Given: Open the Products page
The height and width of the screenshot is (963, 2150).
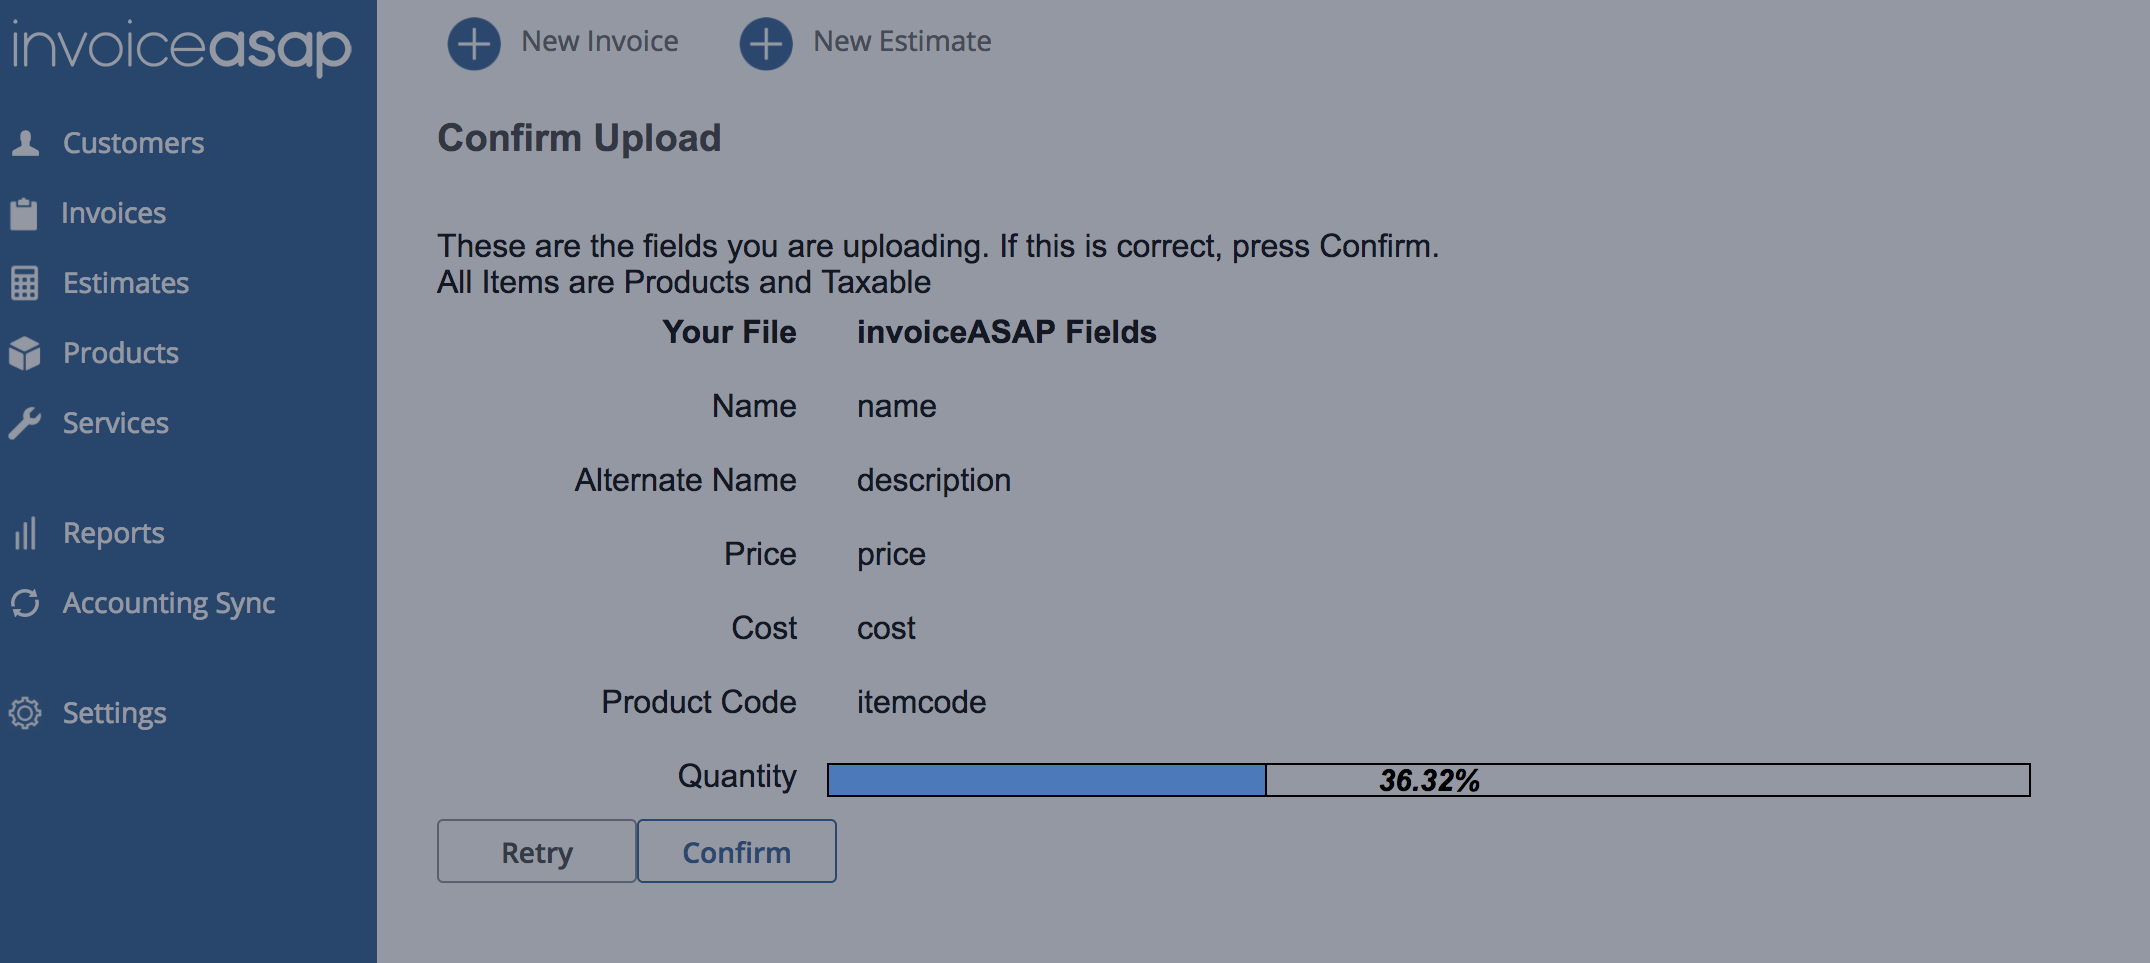Looking at the screenshot, I should point(120,353).
